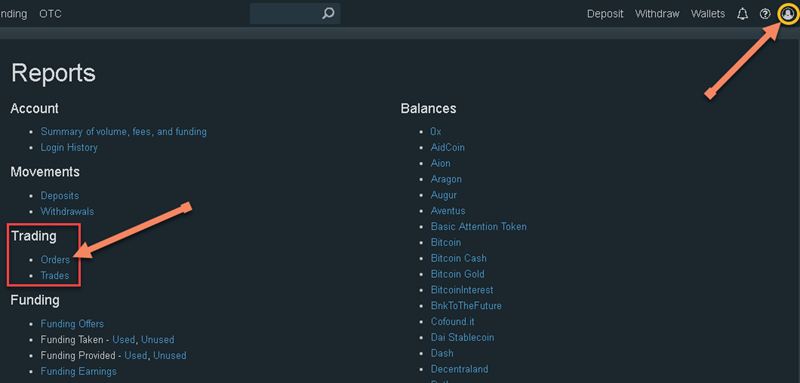
Task: Open the Orders trading report
Action: (55, 260)
